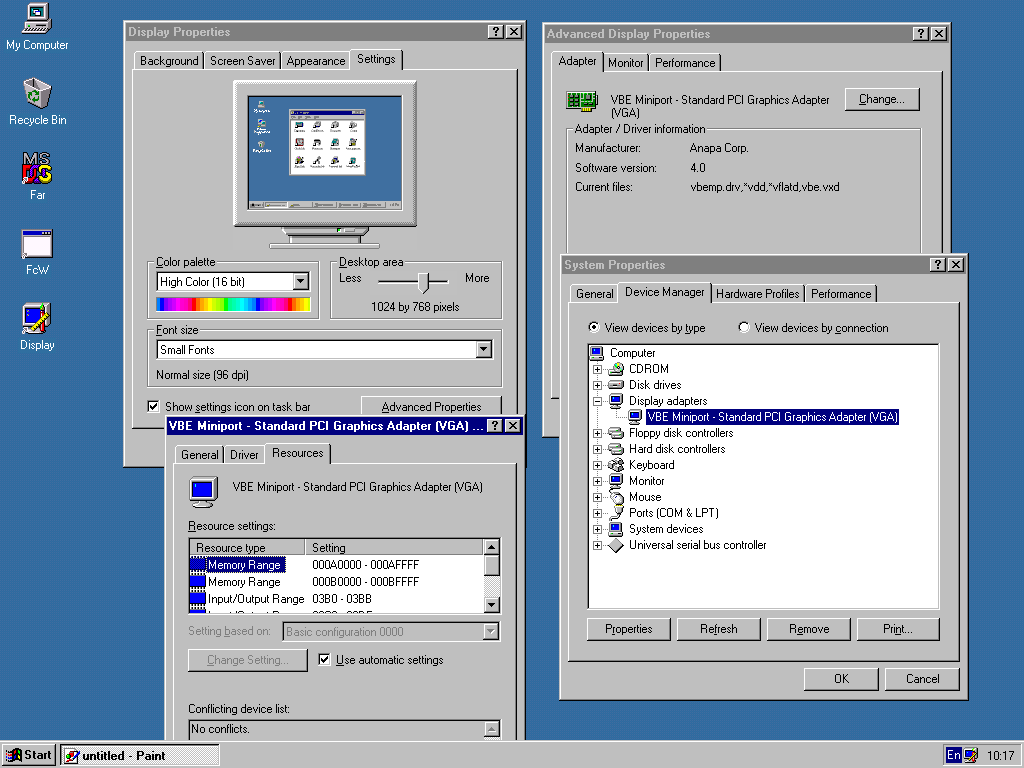Toggle Use automatic settings checkbox
Image resolution: width=1024 pixels, height=768 pixels.
(x=324, y=660)
